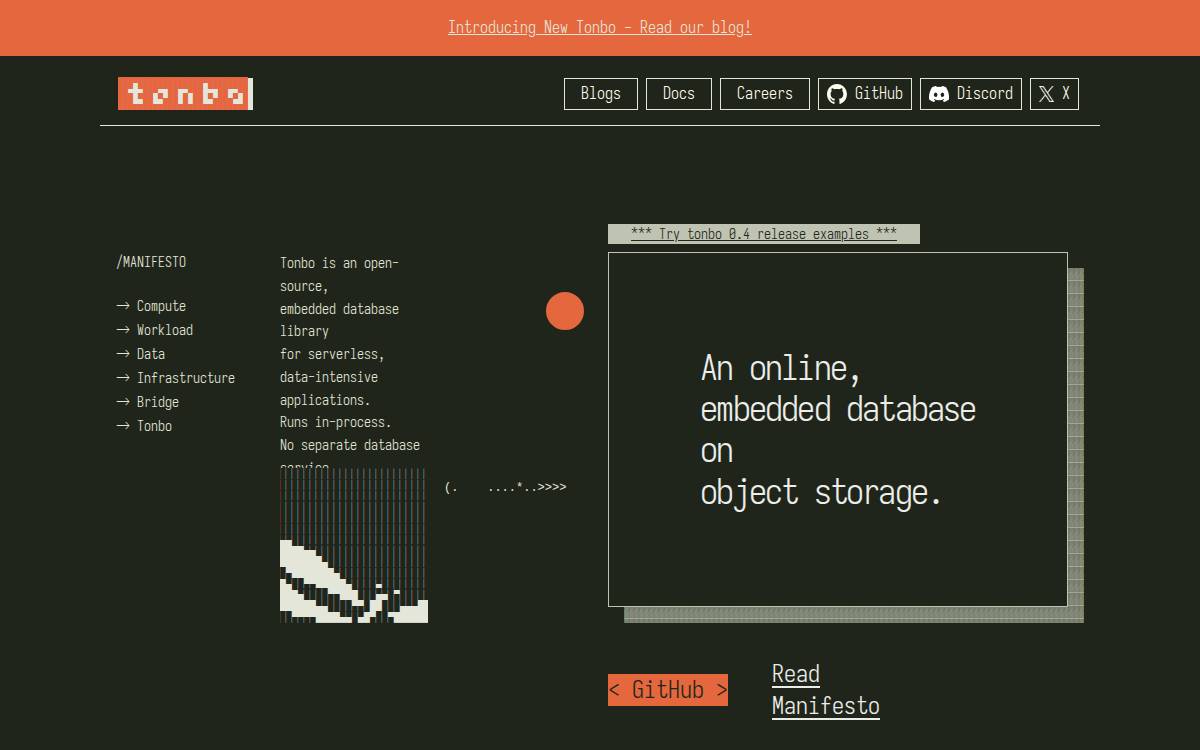The image size is (1200, 750).
Task: Open the Blogs nav item
Action: [x=601, y=94]
